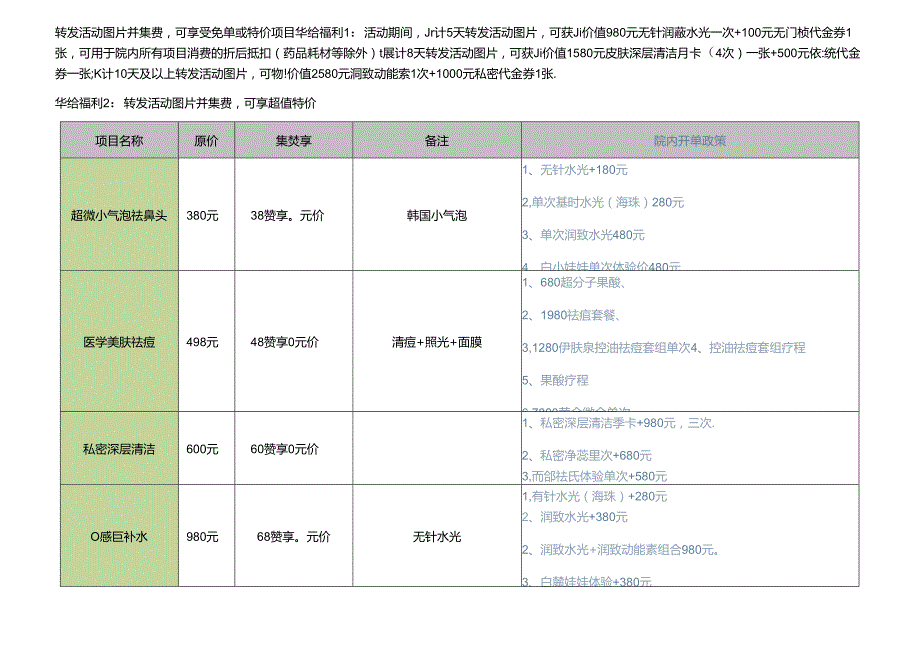Click the line '润致水光+润致动能素组合980元。'
Viewport: 920px width, 651px height.
click(630, 550)
